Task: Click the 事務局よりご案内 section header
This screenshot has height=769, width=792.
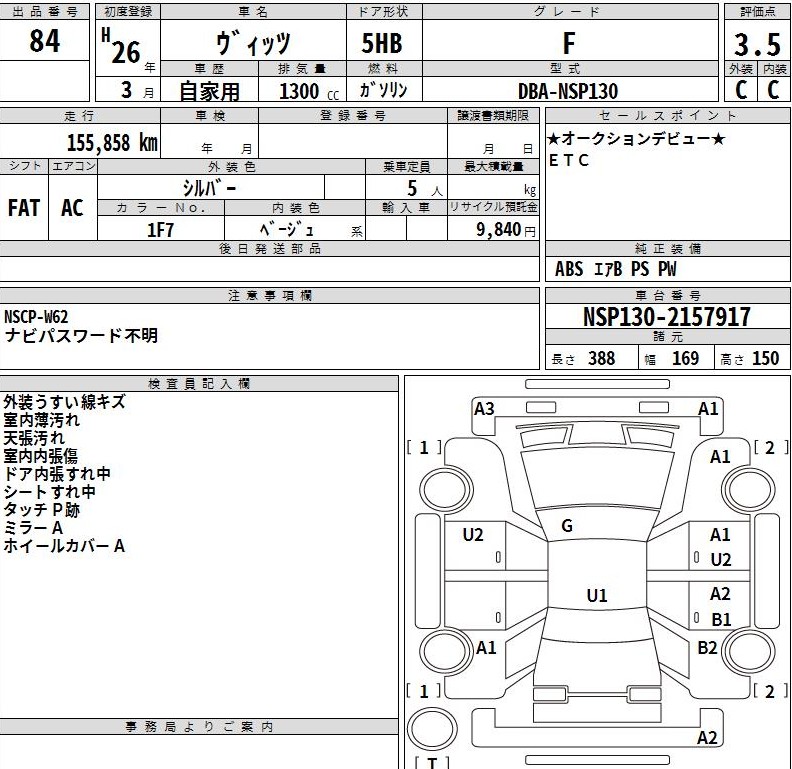Action: coord(199,727)
